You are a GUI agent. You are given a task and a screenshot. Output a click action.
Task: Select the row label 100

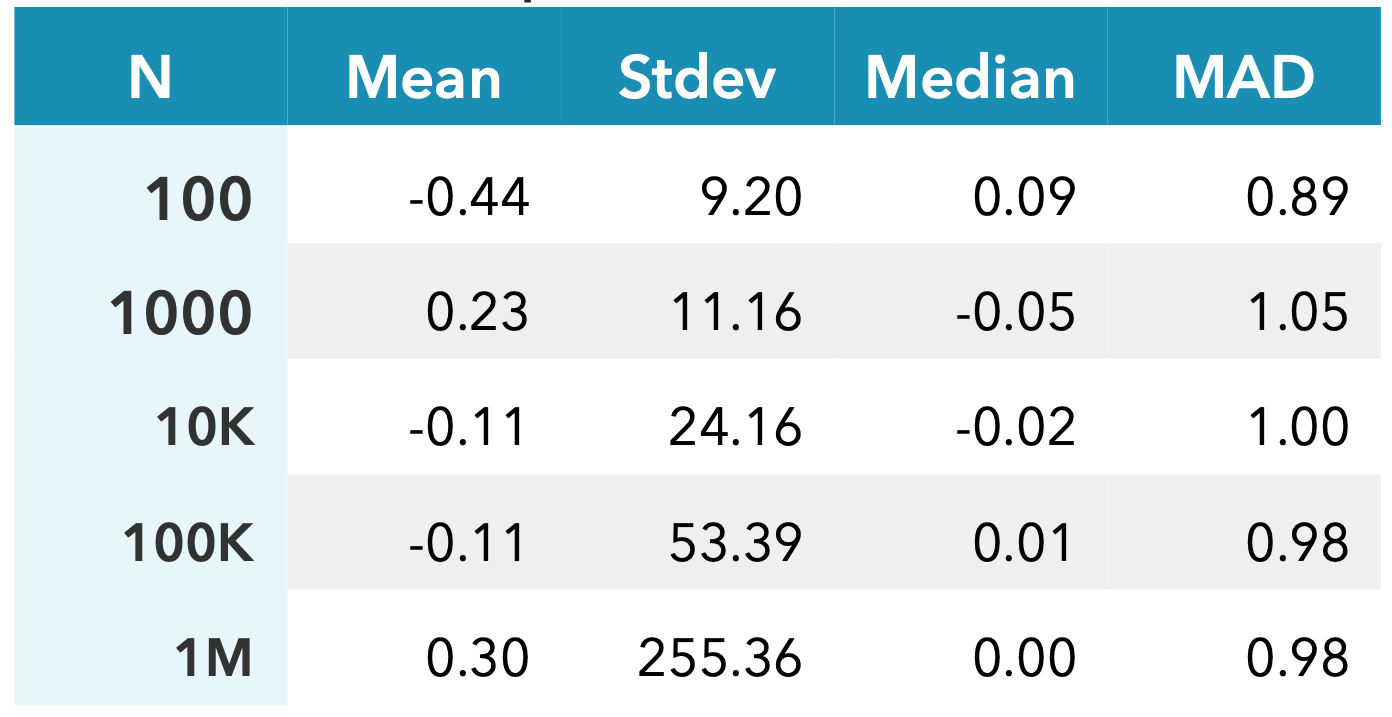click(199, 199)
